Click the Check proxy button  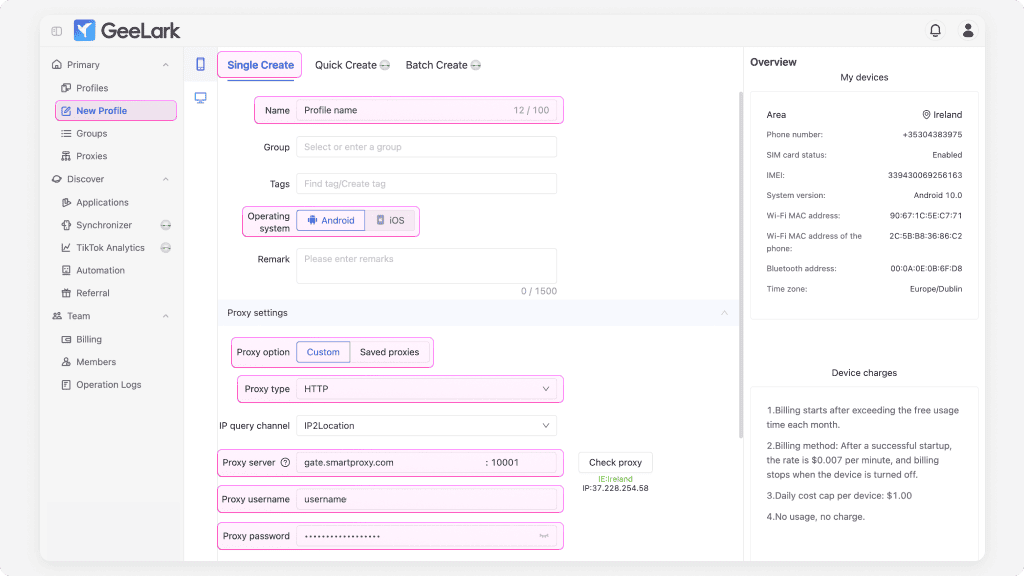(615, 463)
